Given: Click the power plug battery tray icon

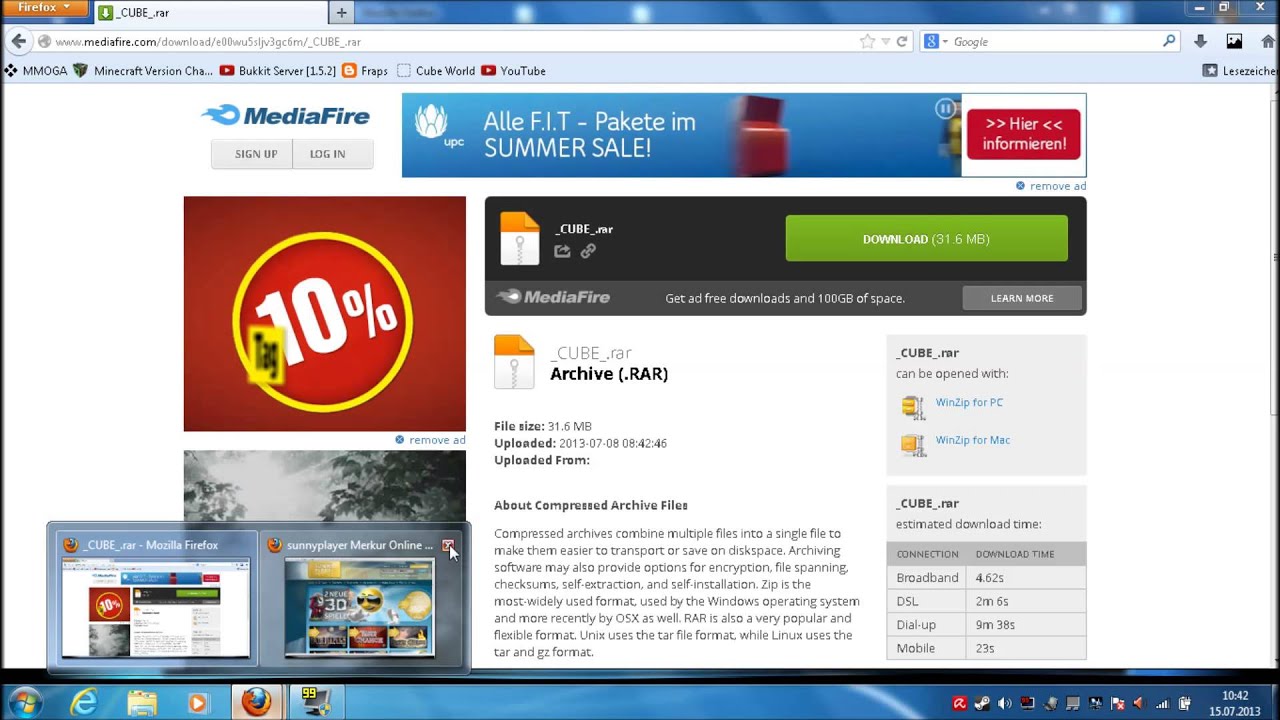Looking at the screenshot, I should click(1185, 703).
